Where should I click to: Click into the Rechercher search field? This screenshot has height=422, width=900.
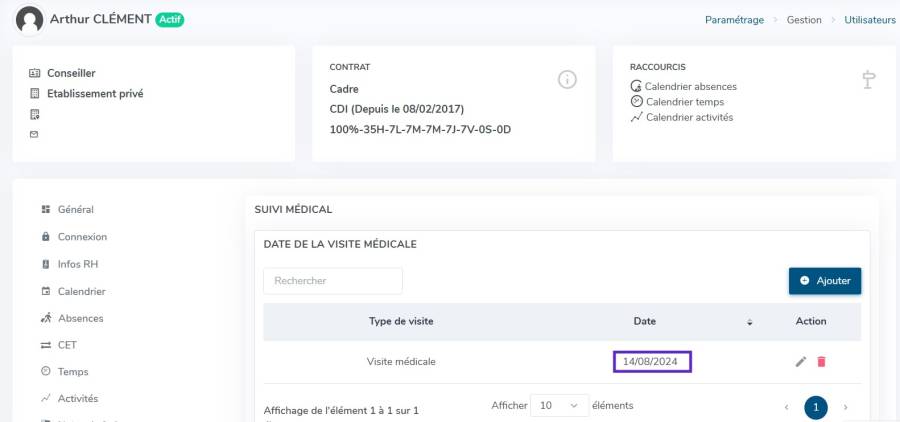point(332,281)
